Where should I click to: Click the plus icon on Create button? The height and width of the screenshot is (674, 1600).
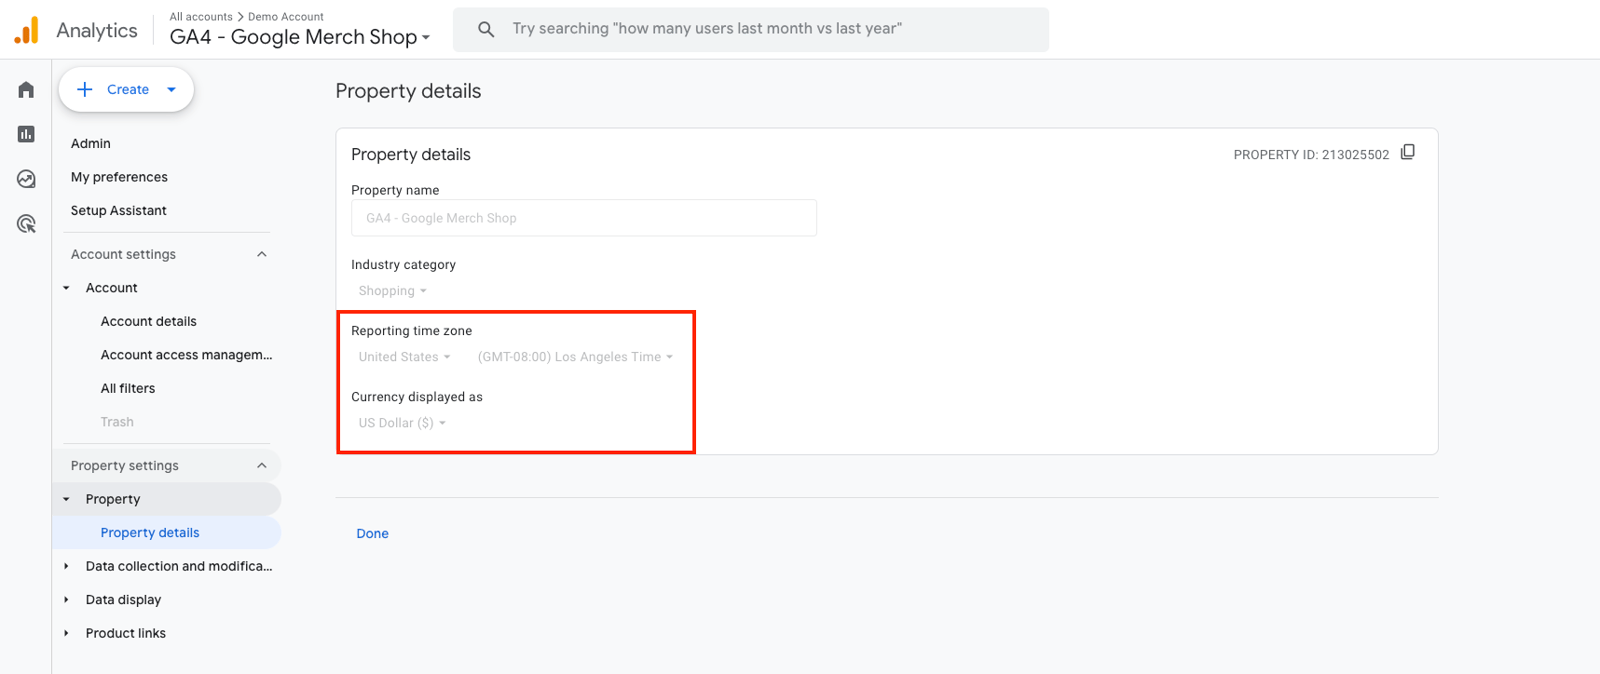click(x=85, y=89)
